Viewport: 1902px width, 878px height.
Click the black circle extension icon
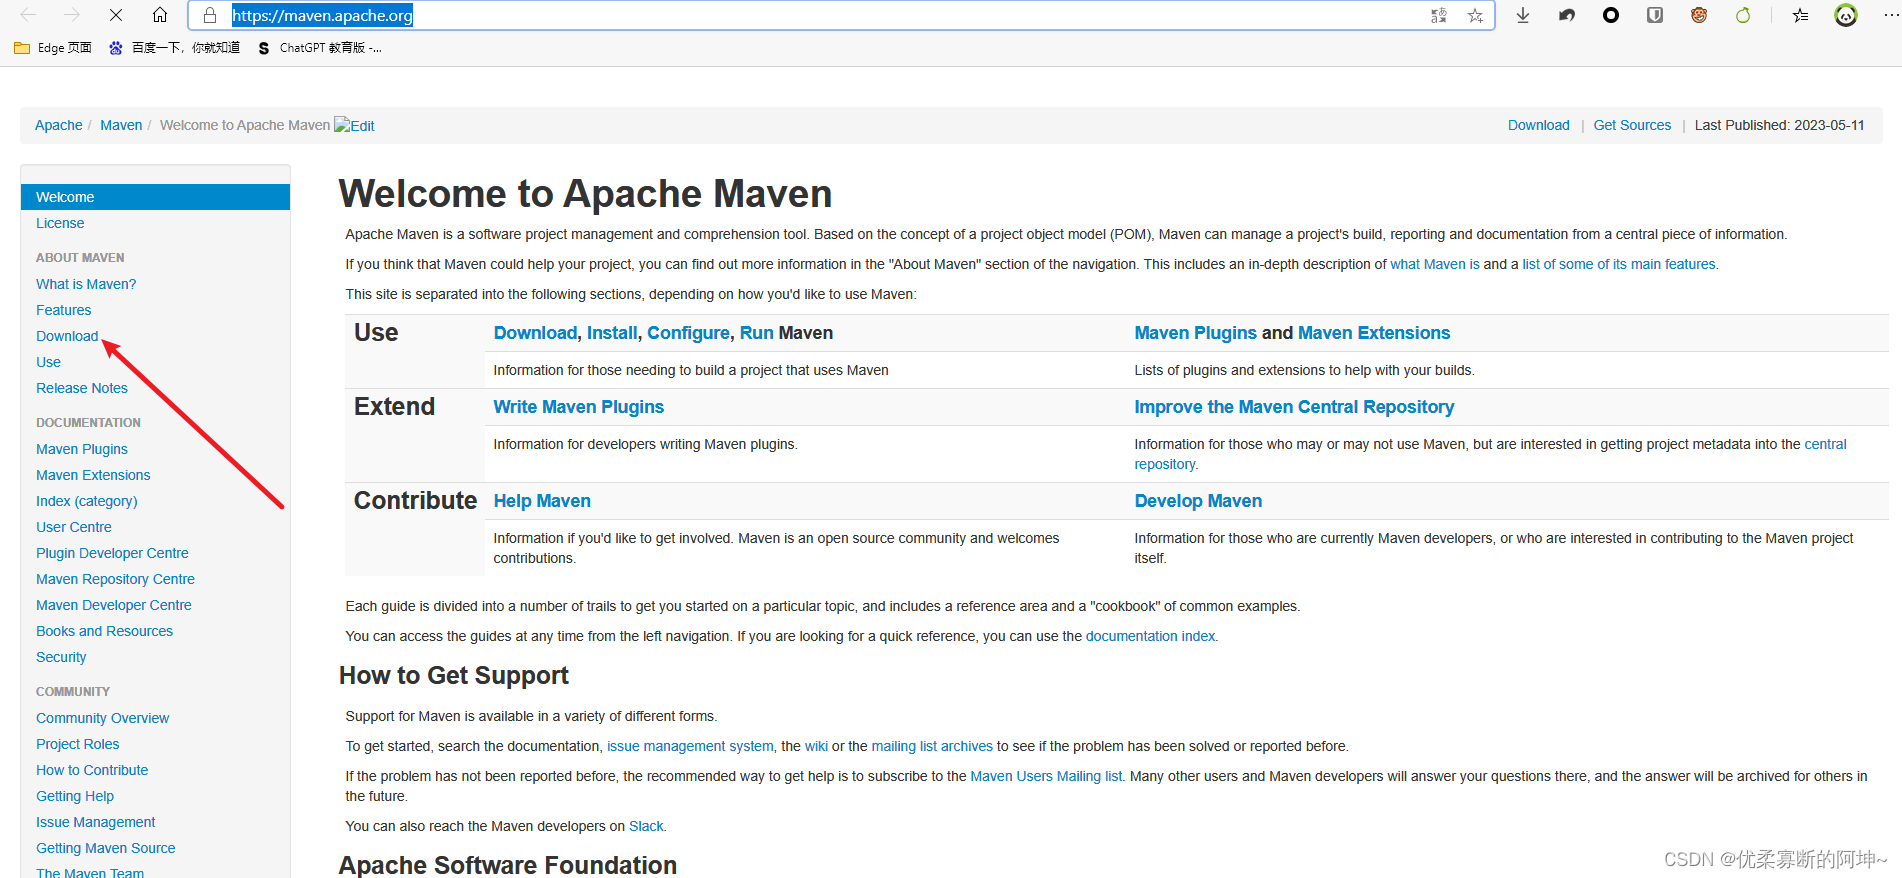1611,15
